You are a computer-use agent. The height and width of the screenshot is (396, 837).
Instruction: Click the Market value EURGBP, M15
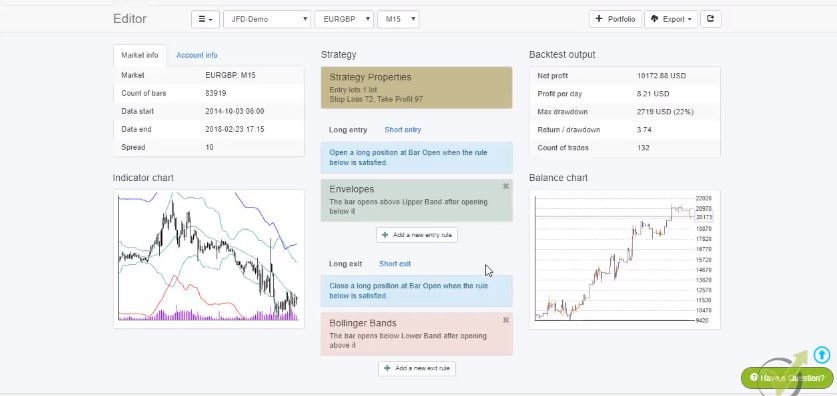click(230, 75)
